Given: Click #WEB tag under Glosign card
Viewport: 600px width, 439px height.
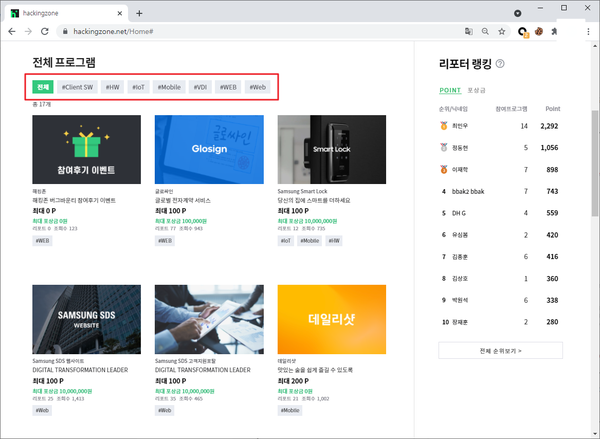Looking at the screenshot, I should (x=165, y=241).
